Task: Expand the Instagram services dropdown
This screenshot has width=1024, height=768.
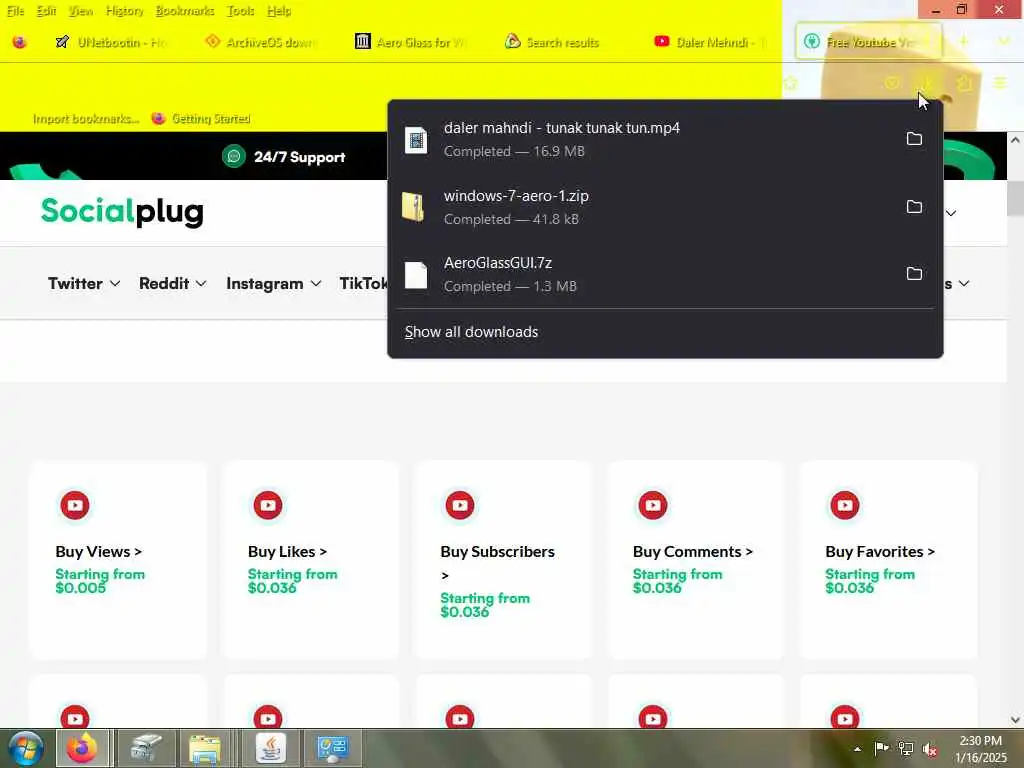Action: click(x=274, y=283)
